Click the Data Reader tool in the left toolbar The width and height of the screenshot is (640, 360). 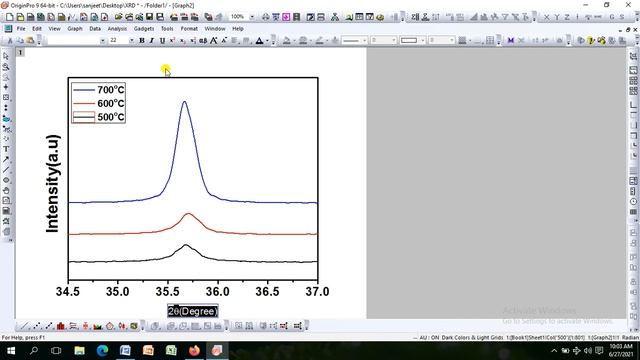click(6, 98)
